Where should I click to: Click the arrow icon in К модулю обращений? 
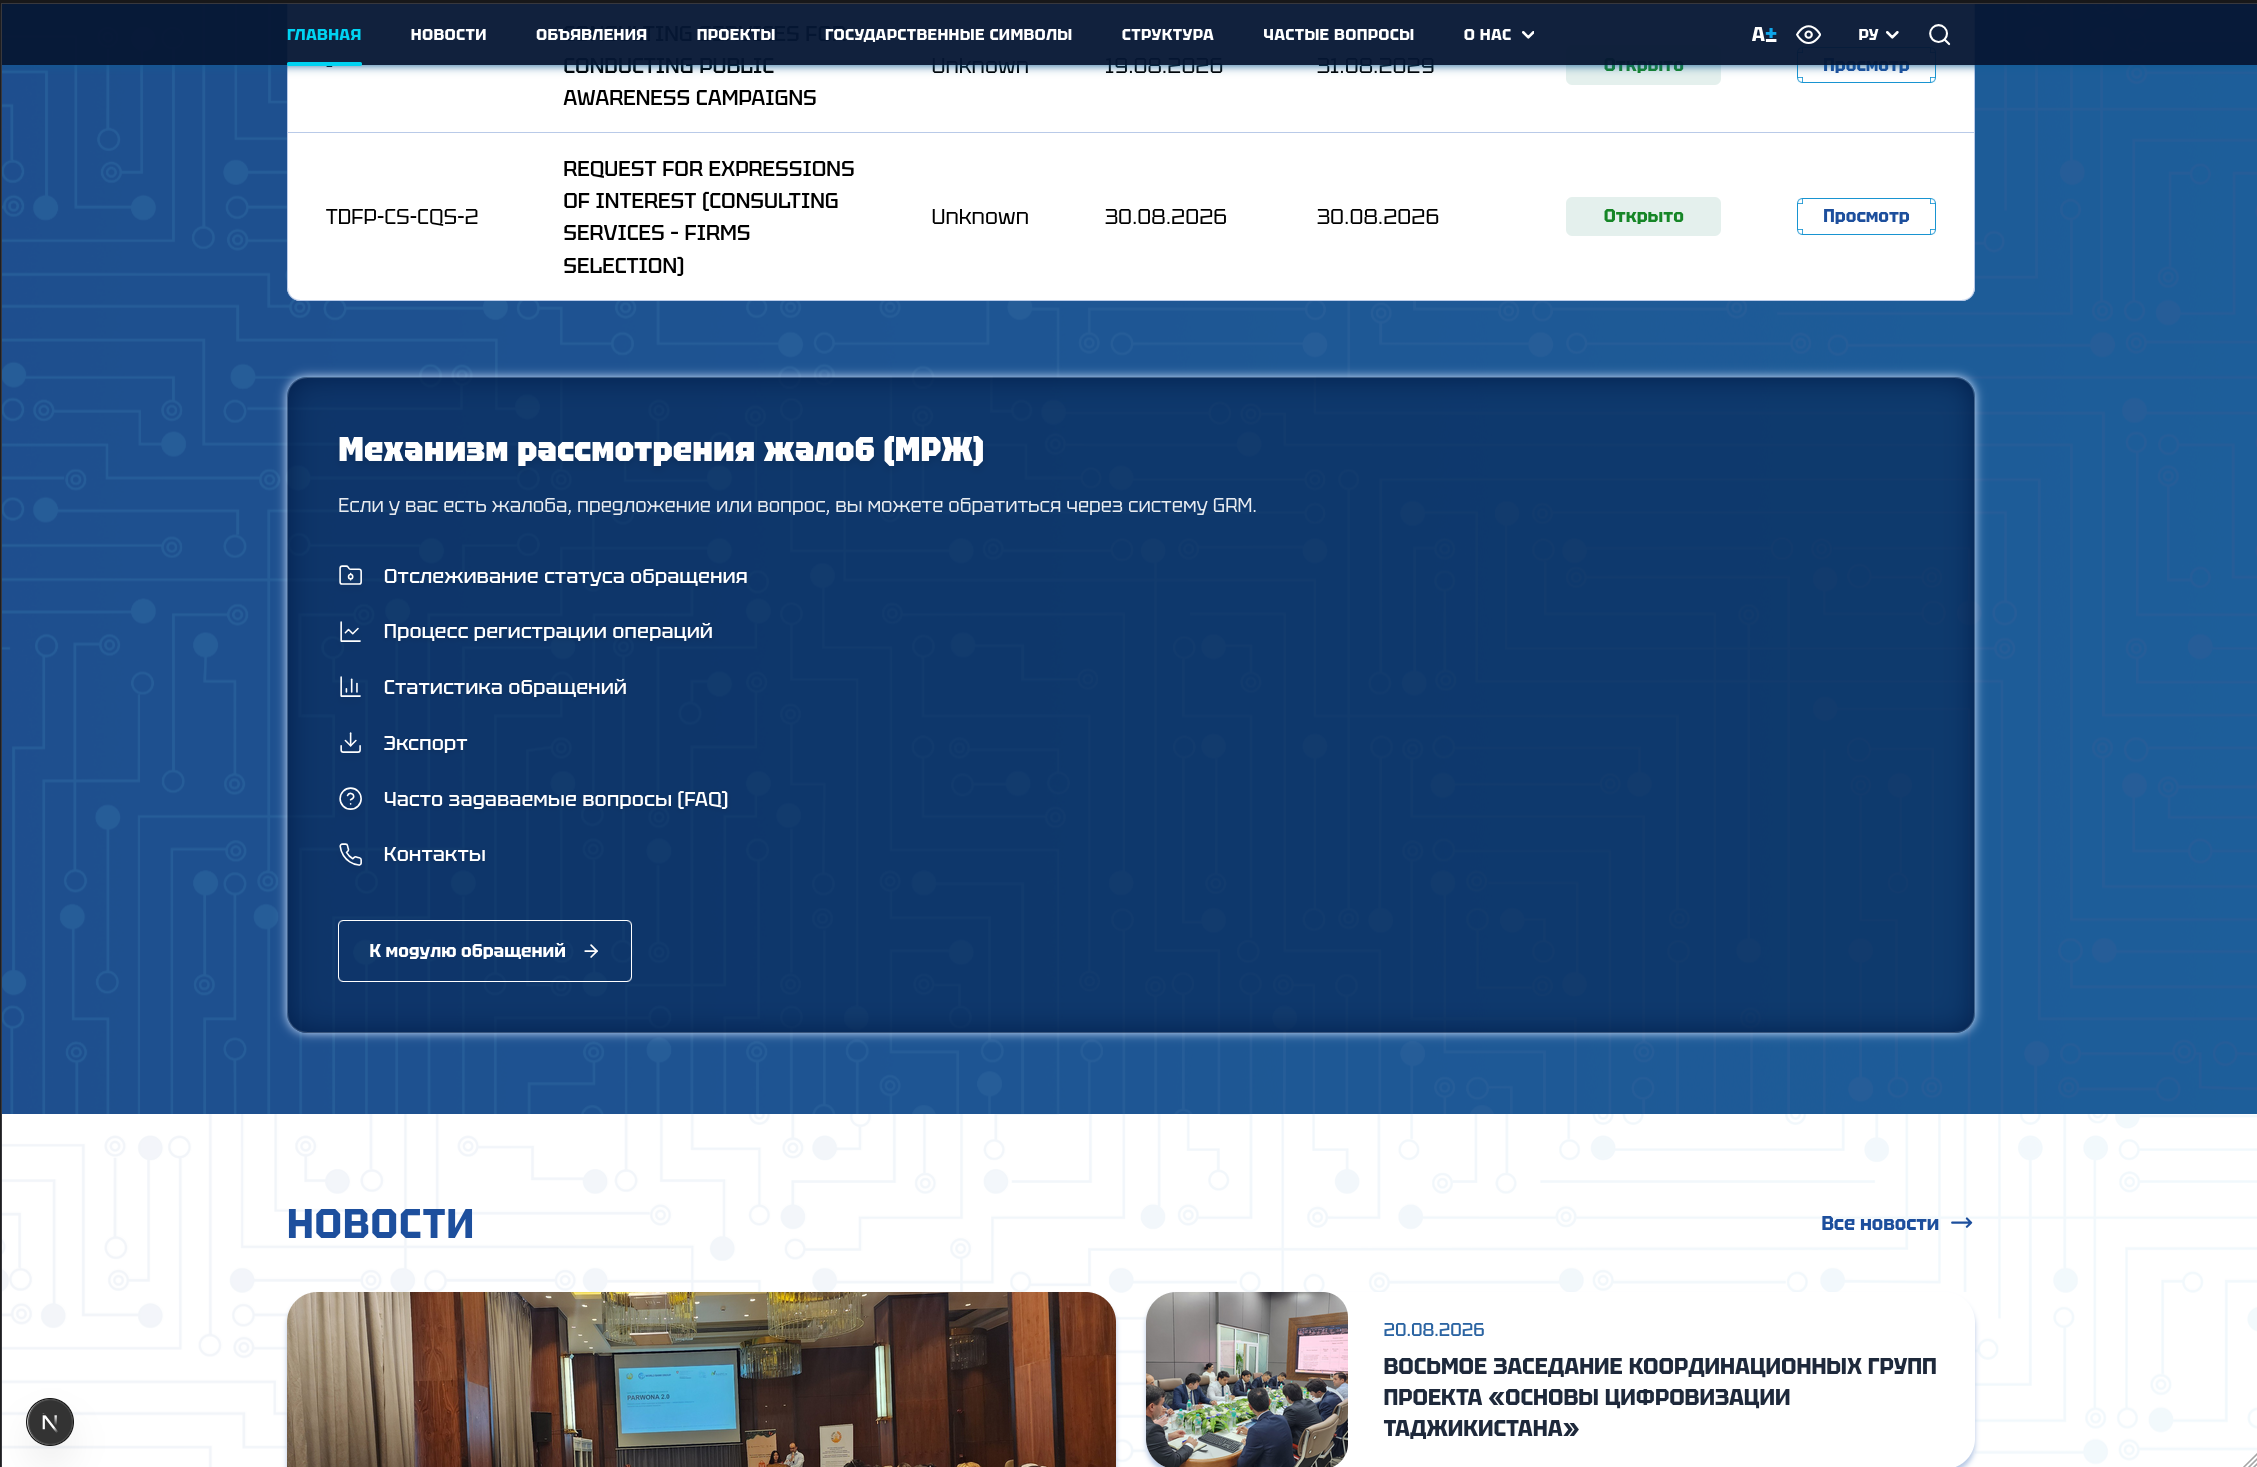pos(591,951)
